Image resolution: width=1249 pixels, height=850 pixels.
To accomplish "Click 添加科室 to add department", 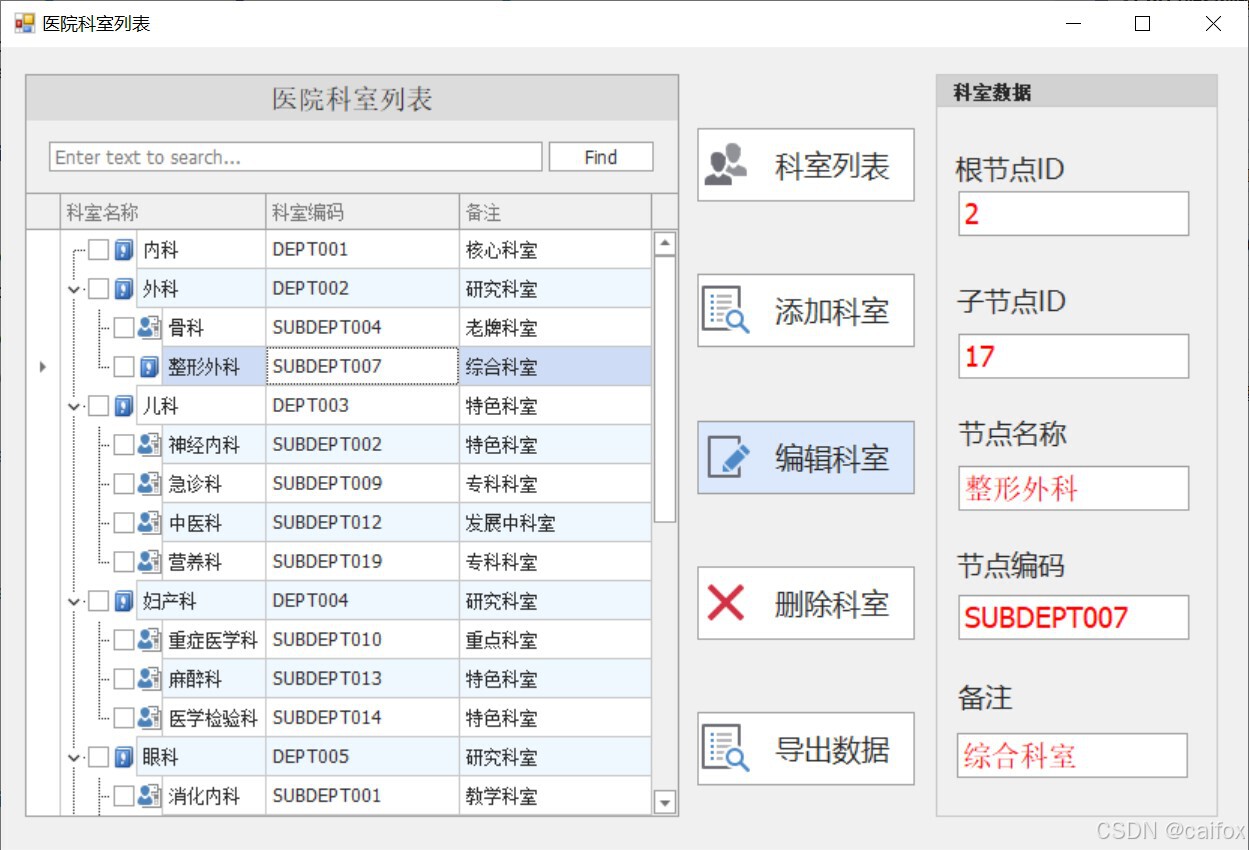I will [x=806, y=311].
